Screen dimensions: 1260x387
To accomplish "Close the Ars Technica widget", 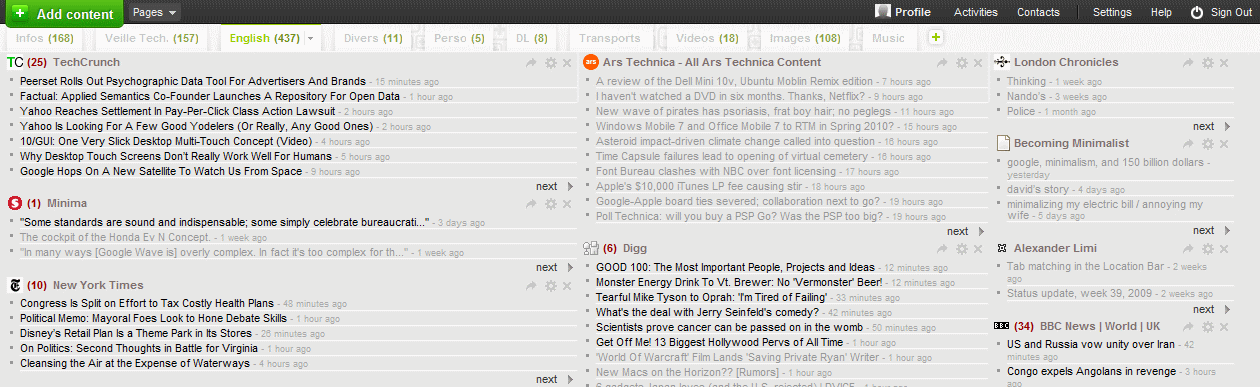I will [978, 63].
